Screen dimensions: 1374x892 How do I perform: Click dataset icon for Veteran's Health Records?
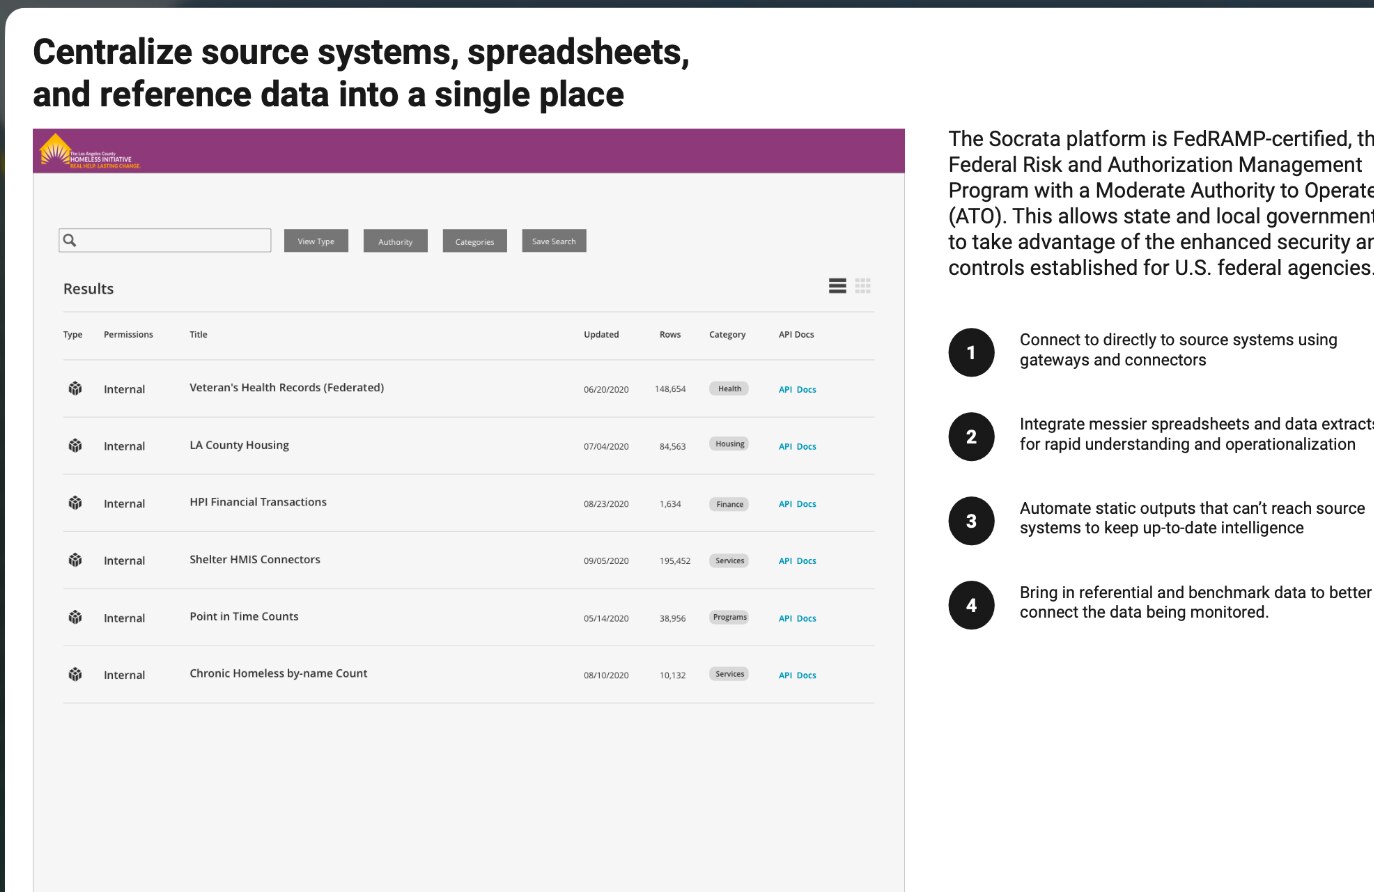[75, 389]
